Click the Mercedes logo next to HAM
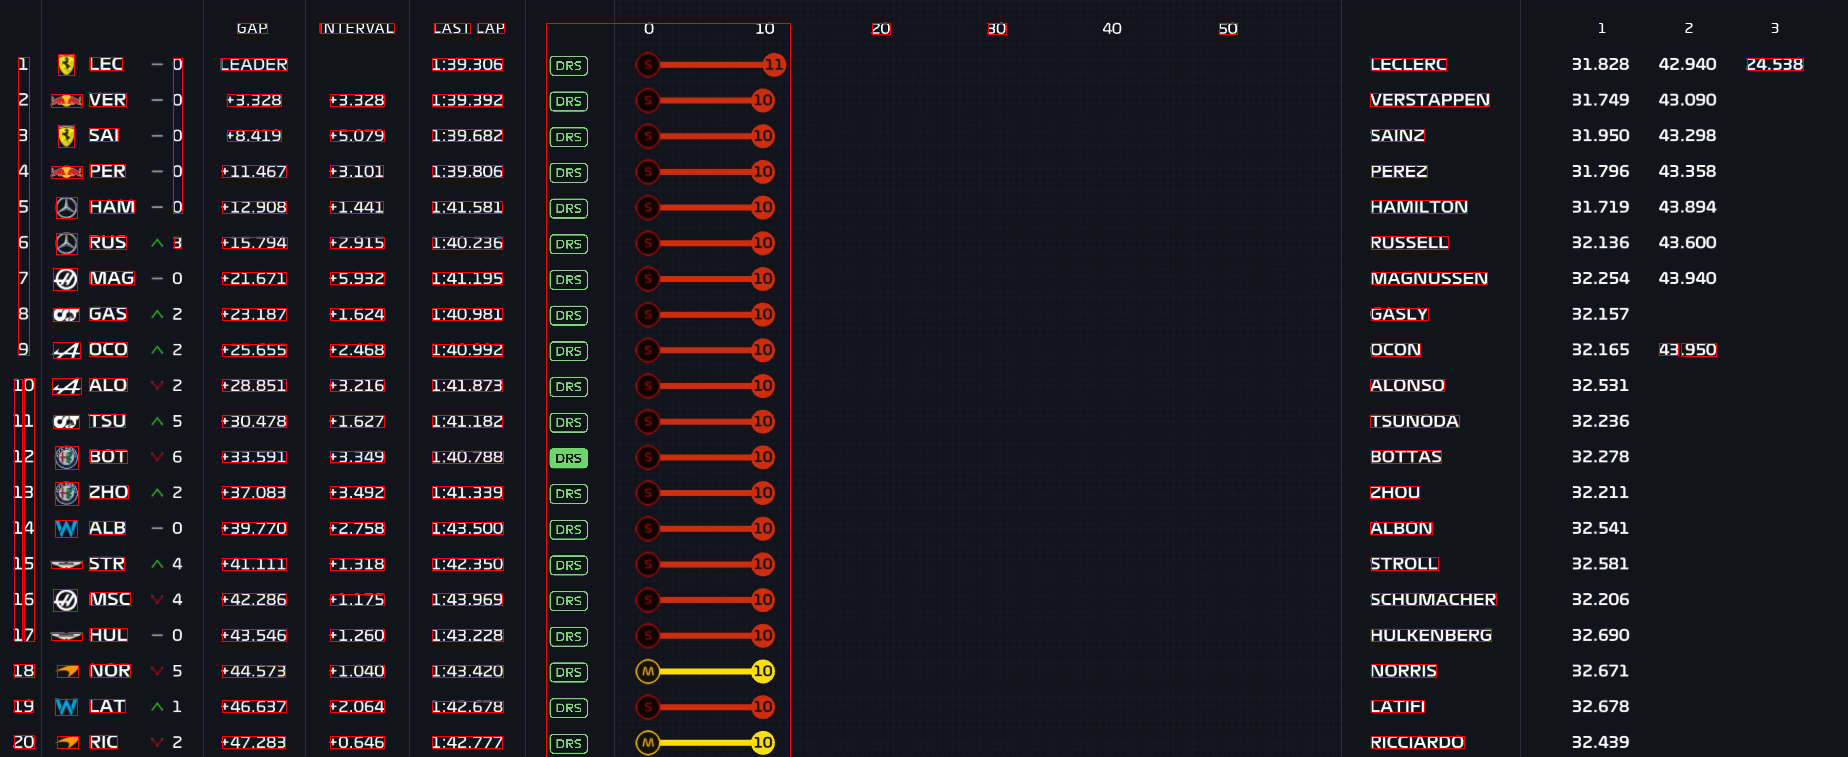1848x757 pixels. pyautogui.click(x=66, y=208)
